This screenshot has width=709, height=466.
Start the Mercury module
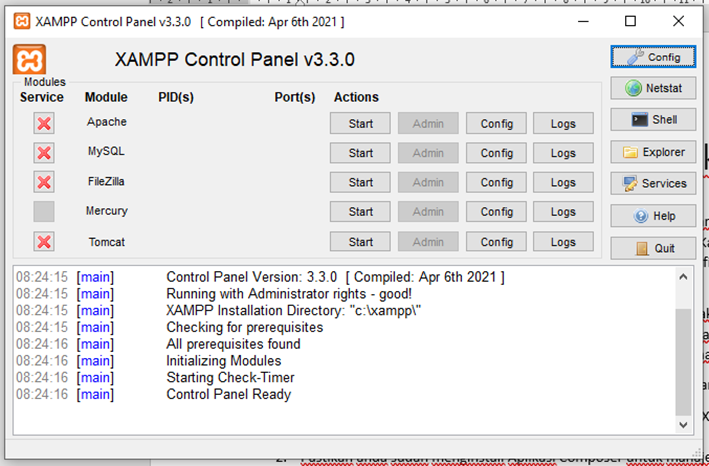pyautogui.click(x=360, y=212)
